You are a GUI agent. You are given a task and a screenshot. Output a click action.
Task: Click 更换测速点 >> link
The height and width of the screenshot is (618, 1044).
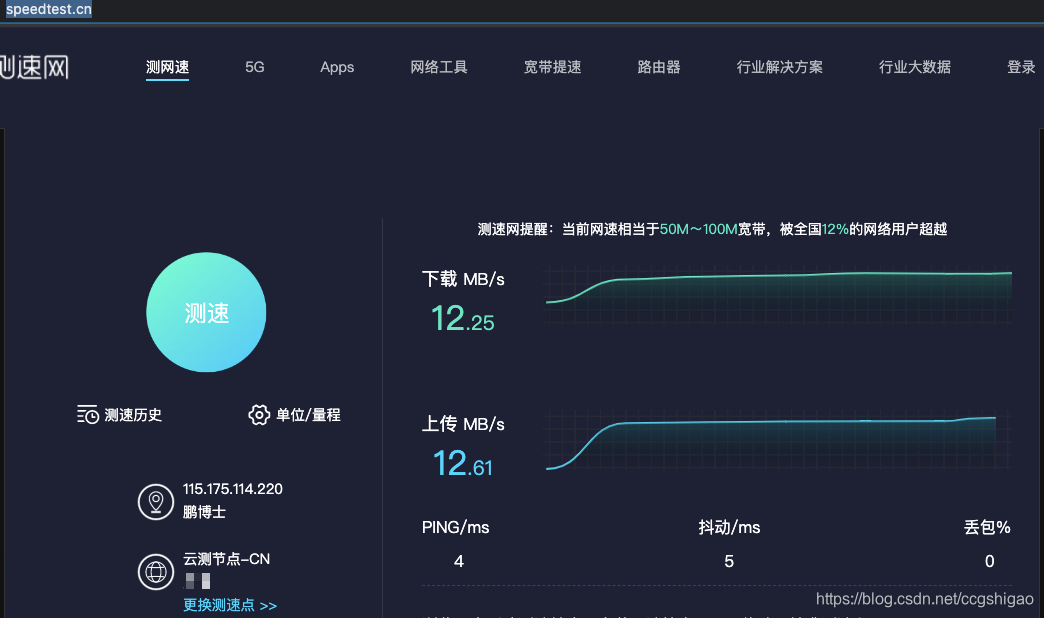point(230,605)
